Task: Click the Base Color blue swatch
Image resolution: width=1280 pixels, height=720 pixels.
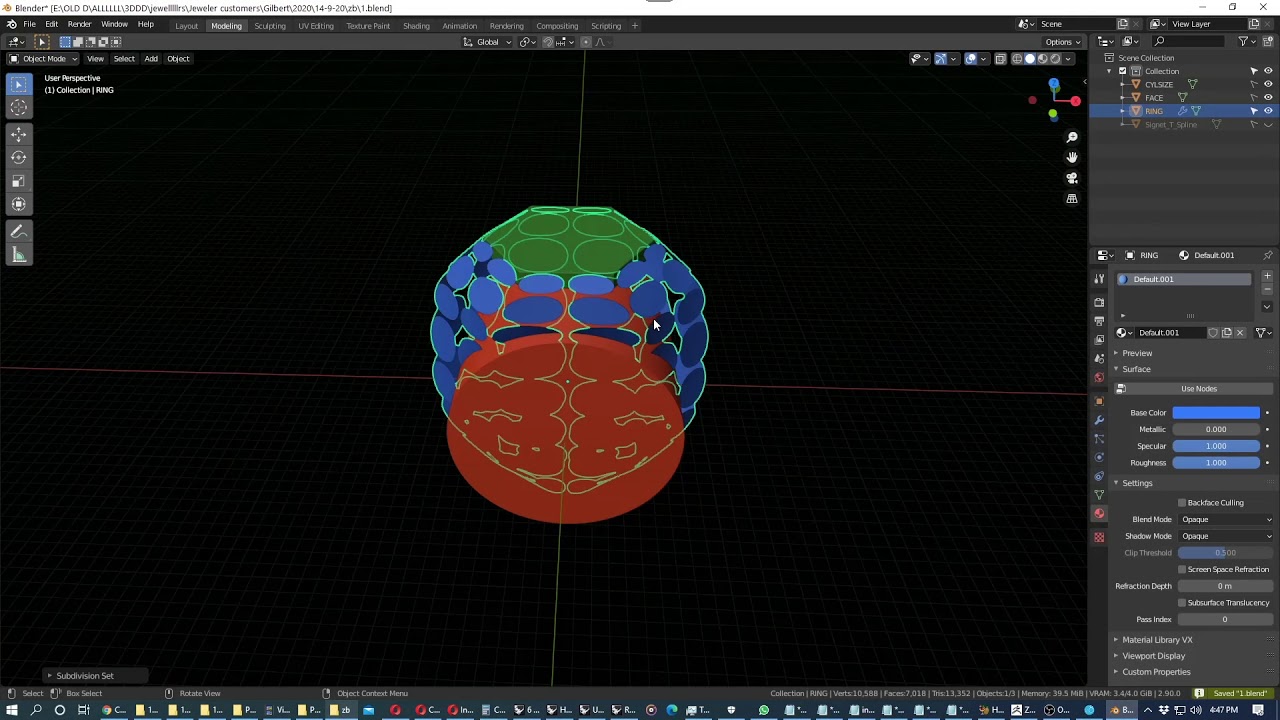Action: point(1216,413)
